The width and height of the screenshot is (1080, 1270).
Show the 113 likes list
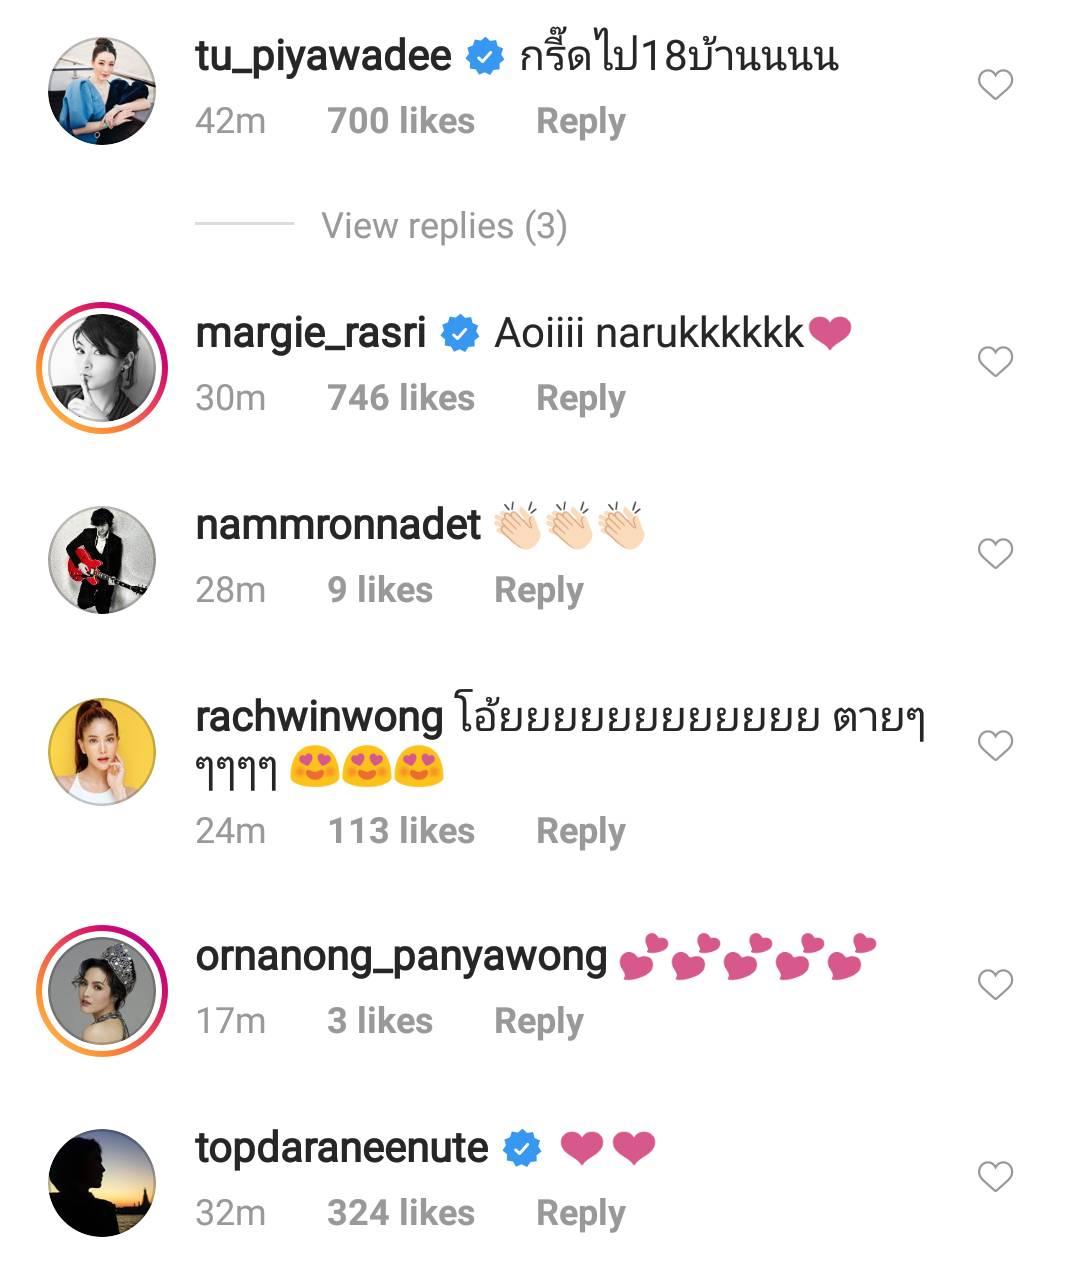pyautogui.click(x=401, y=831)
